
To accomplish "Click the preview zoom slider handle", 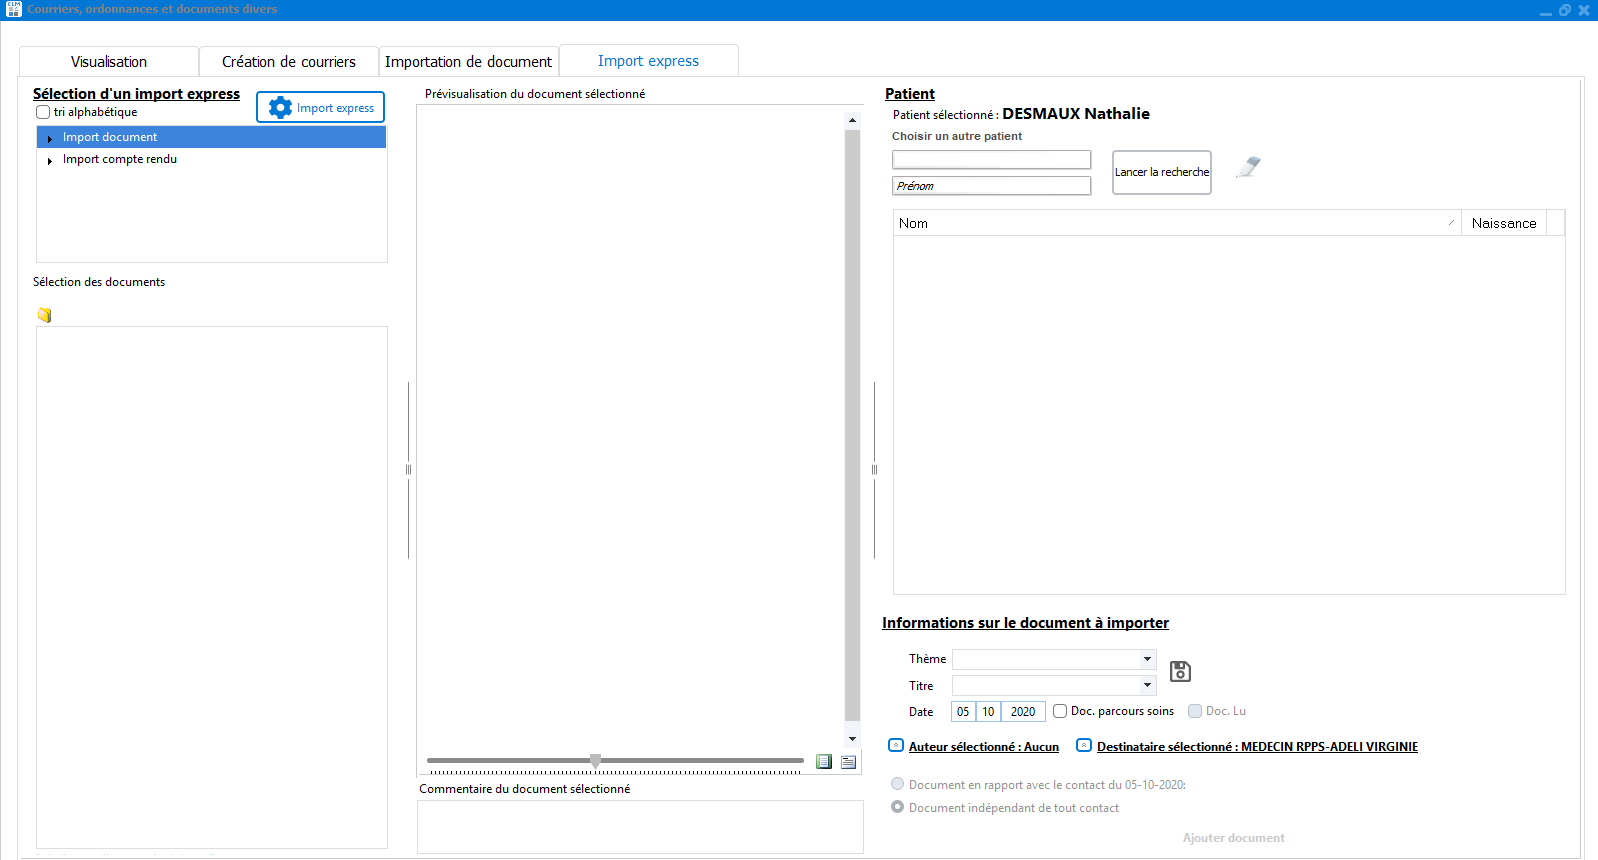I will click(x=596, y=761).
